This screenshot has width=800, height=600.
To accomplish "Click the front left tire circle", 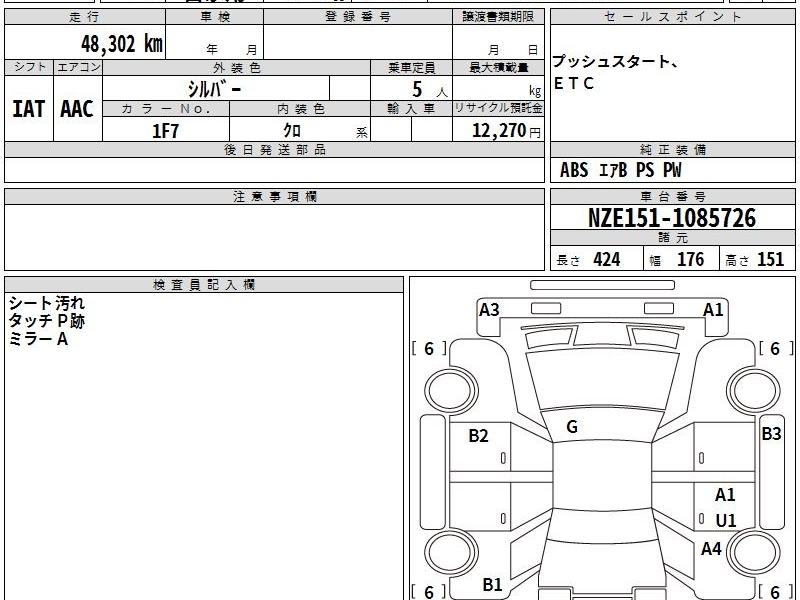I will click(449, 391).
